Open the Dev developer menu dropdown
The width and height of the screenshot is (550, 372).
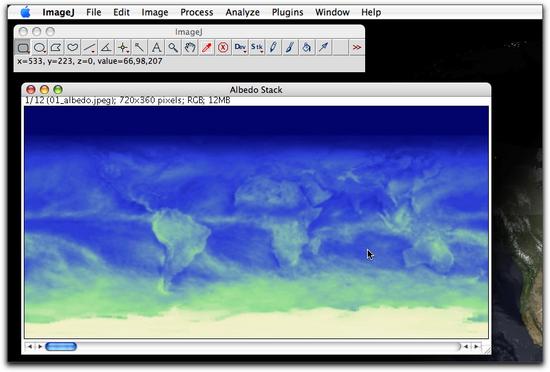pos(240,47)
